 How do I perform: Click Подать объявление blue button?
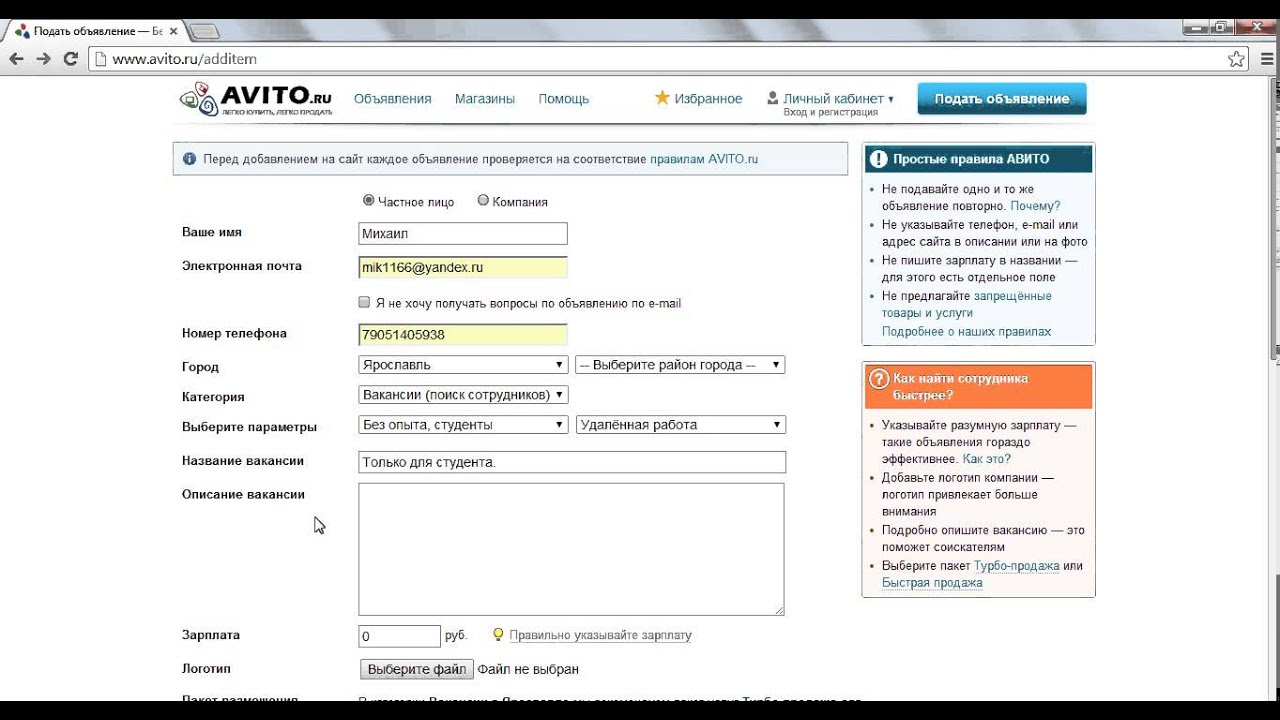(1002, 99)
